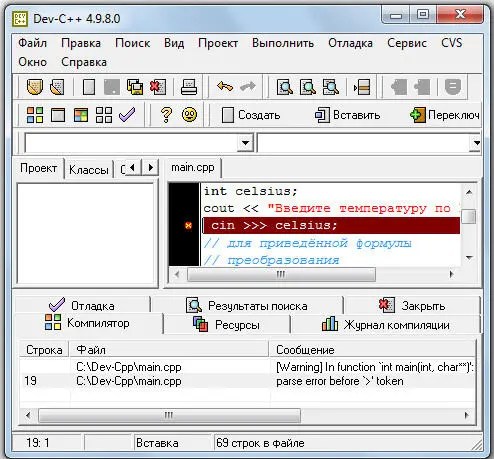Click the Find magnifier icon
This screenshot has width=494, height=459.
coord(285,87)
